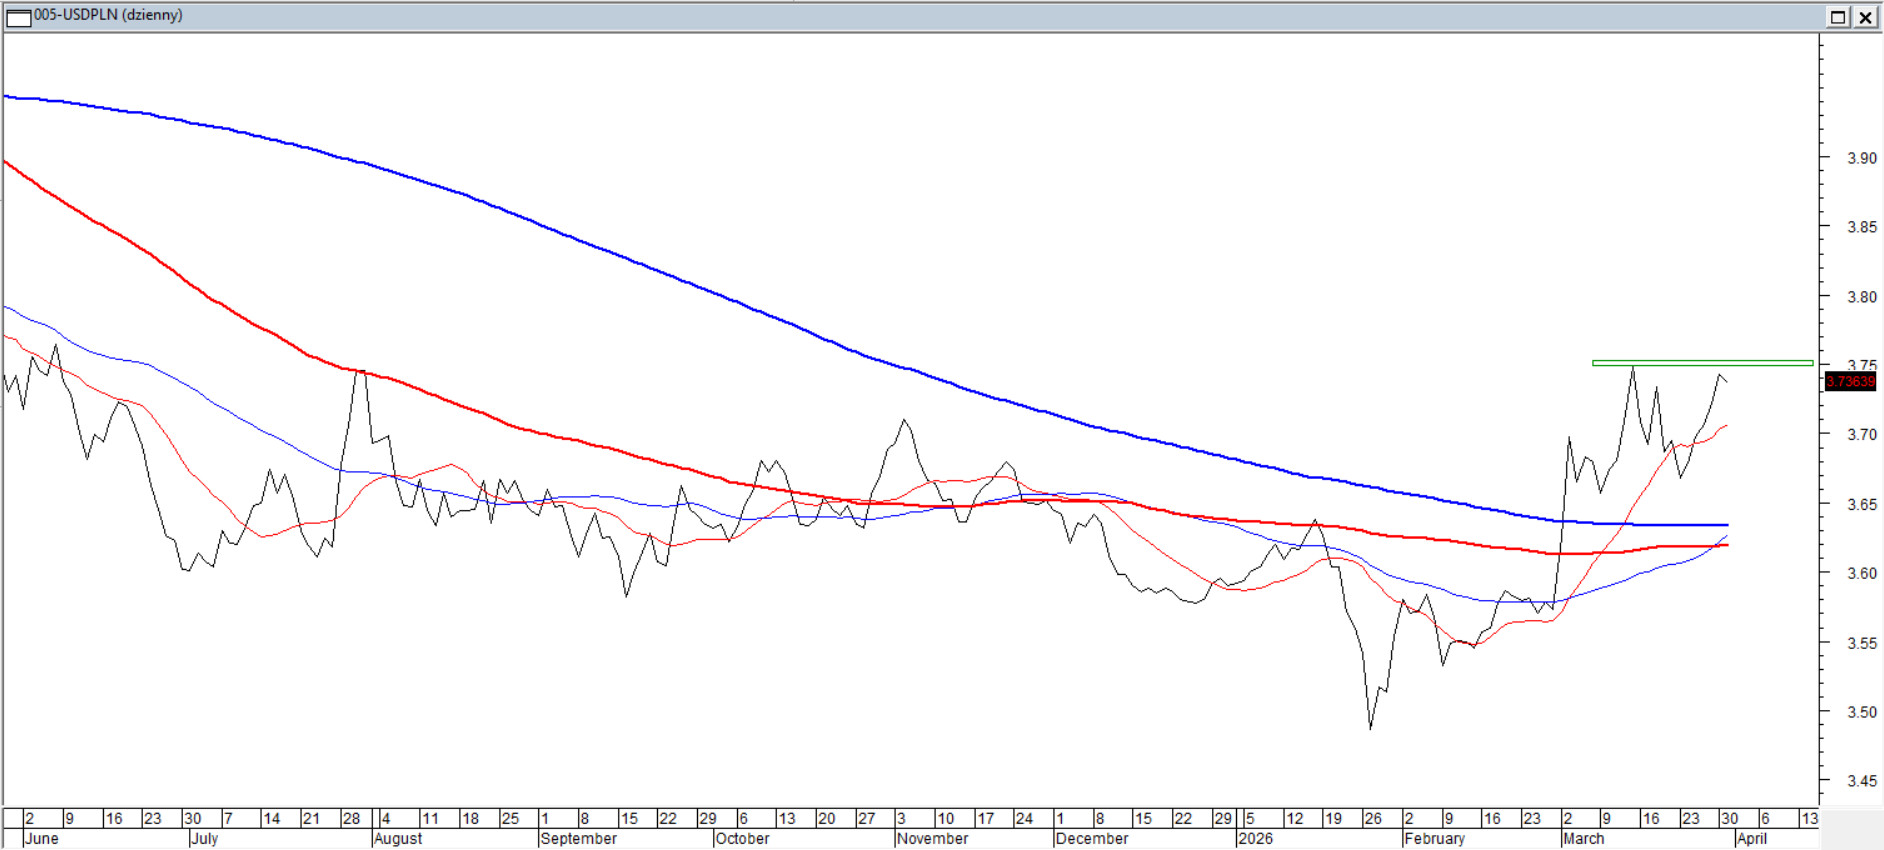Select the green horizontal resistance line
Viewport: 1884px width, 850px height.
[1700, 363]
